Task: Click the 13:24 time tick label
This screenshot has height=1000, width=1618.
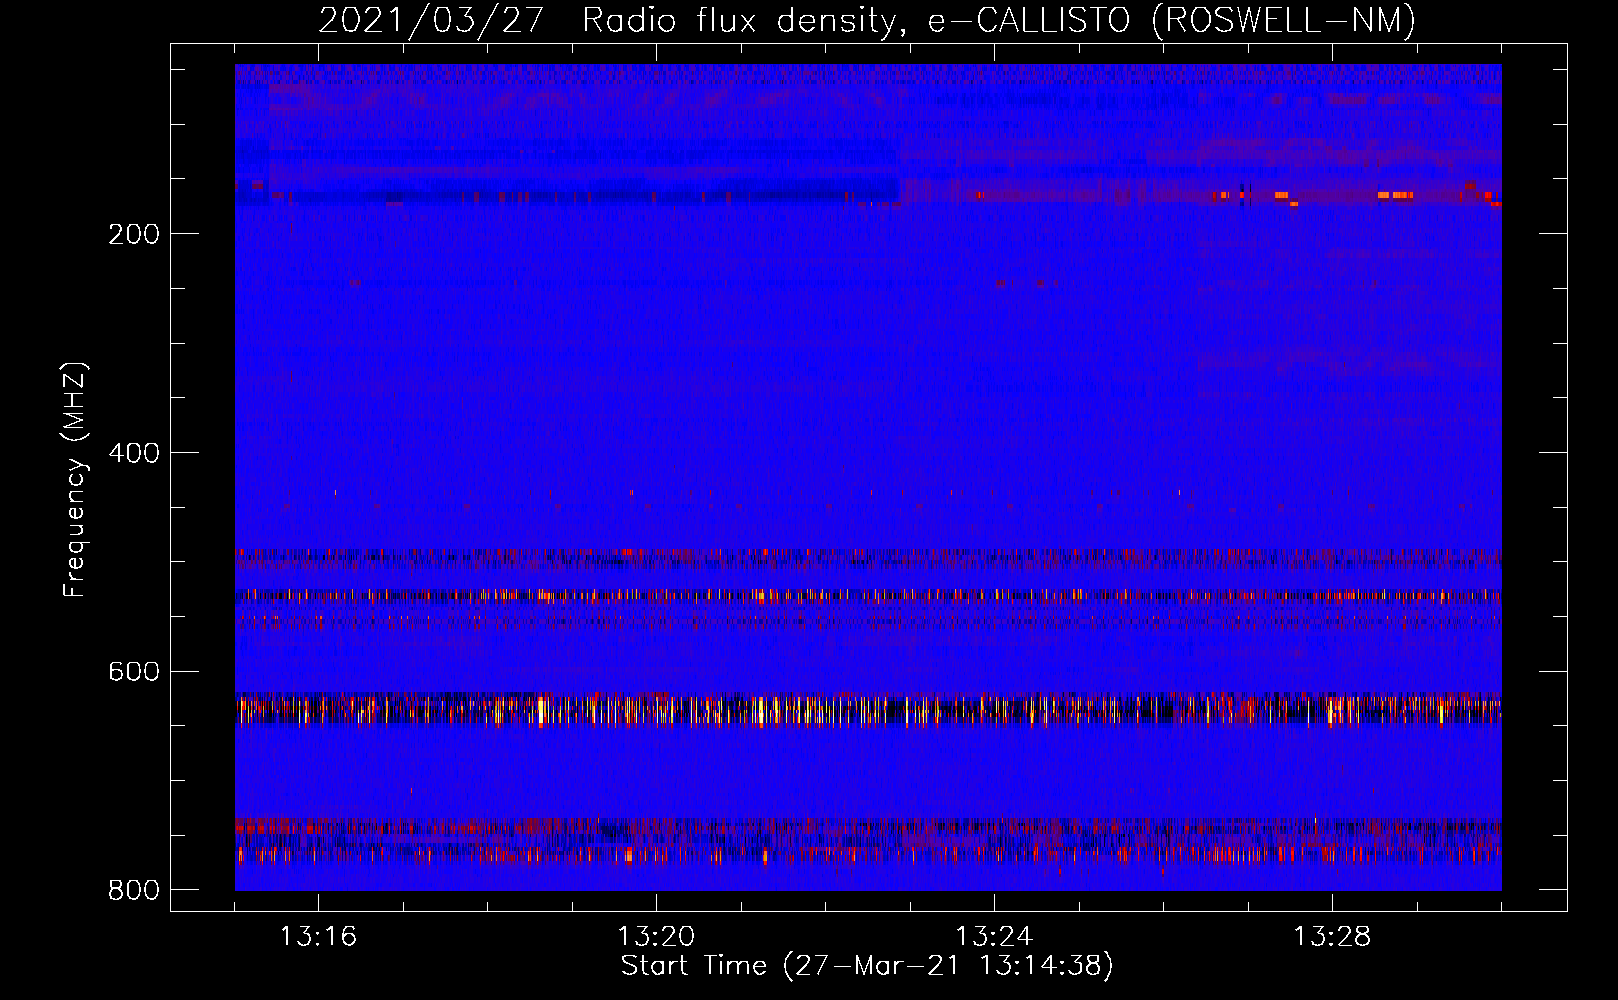Action: tap(994, 937)
